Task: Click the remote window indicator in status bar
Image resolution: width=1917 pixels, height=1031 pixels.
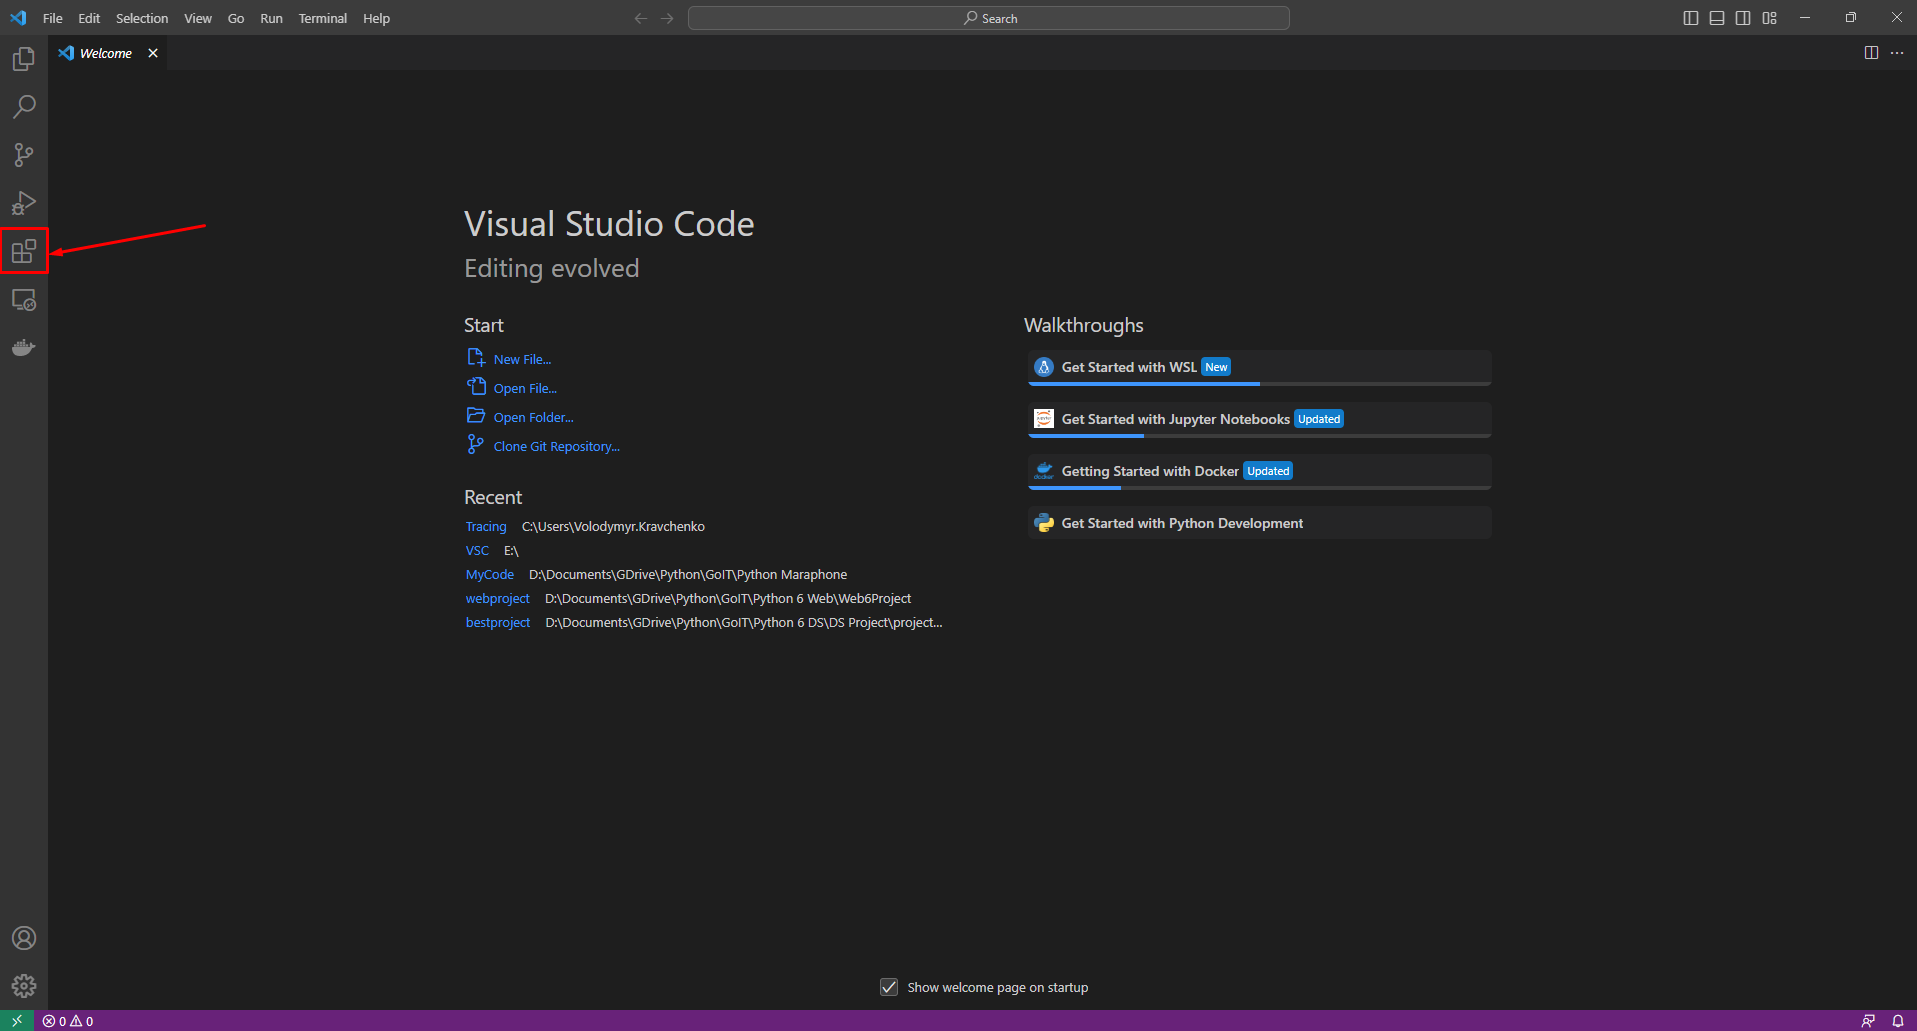Action: 17,1021
